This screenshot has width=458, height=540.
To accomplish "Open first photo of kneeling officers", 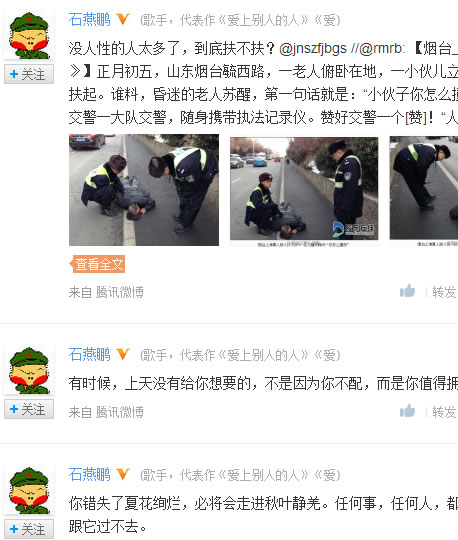I will click(144, 190).
